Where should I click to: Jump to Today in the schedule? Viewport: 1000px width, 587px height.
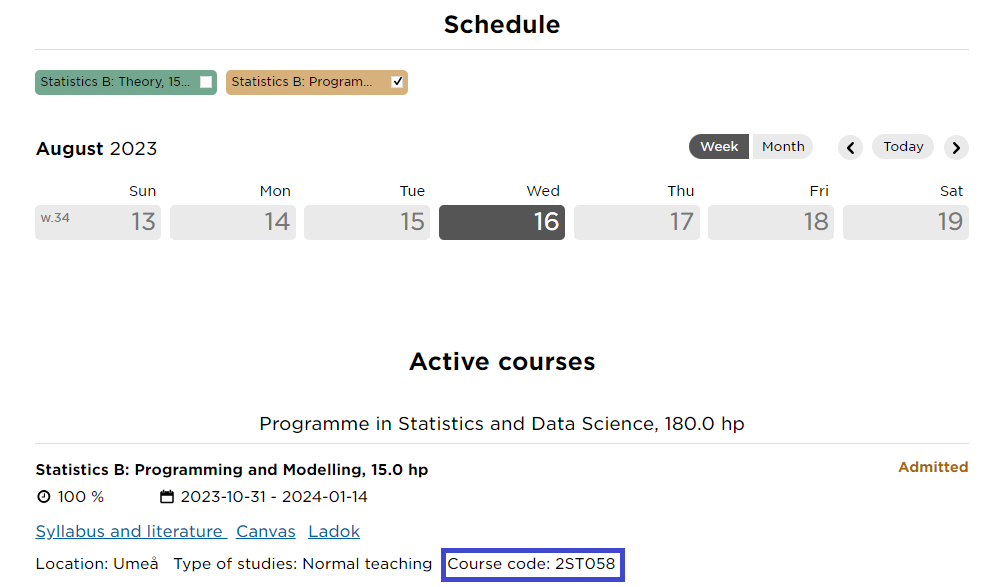902,147
